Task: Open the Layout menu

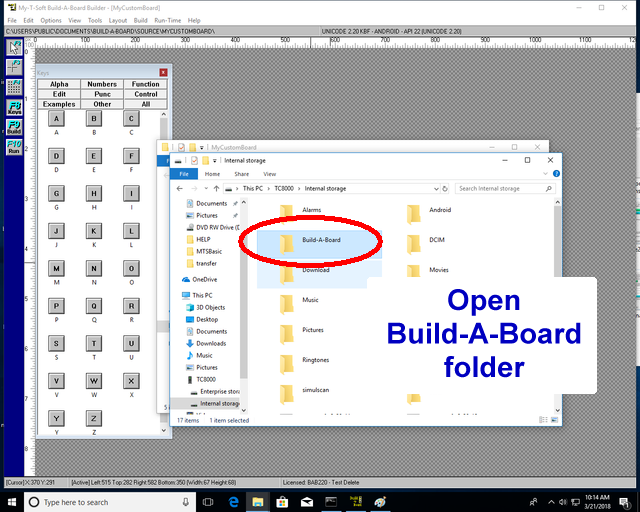Action: (118, 20)
